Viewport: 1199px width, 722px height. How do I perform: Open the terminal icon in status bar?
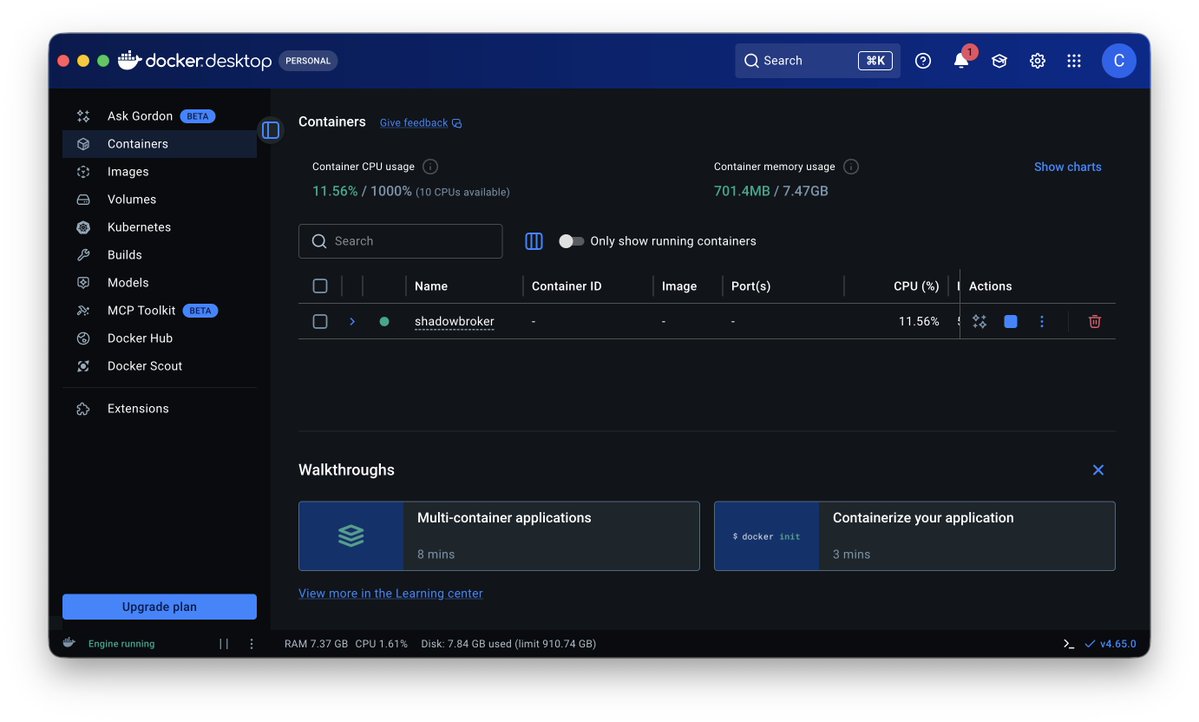(1068, 644)
